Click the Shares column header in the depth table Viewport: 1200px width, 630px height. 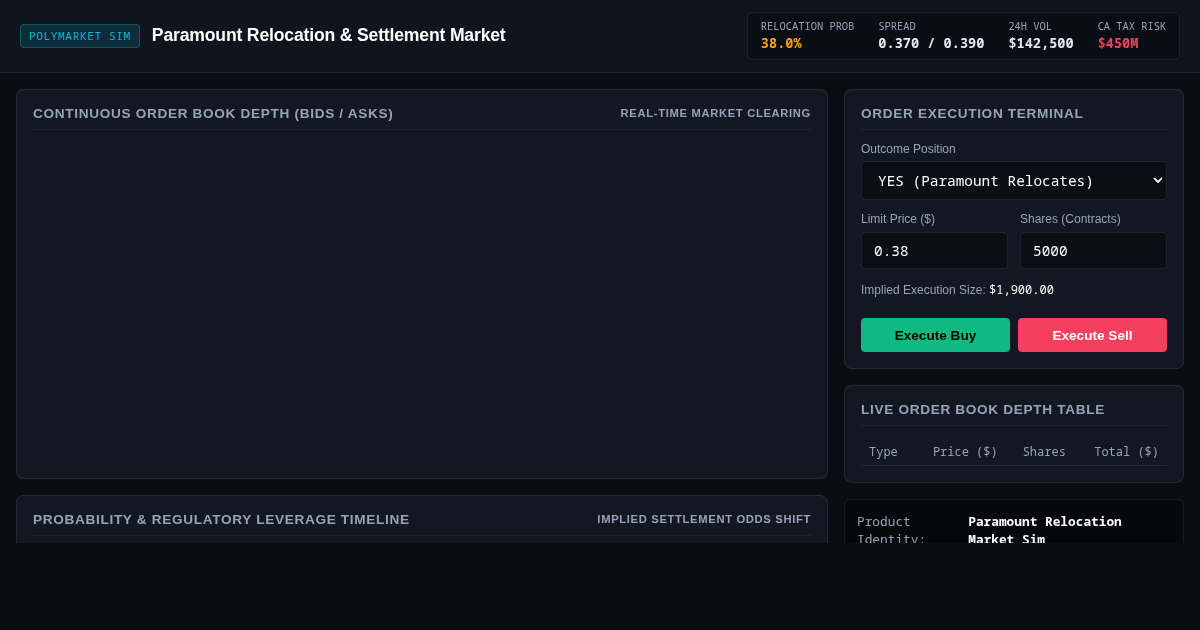(x=1044, y=452)
